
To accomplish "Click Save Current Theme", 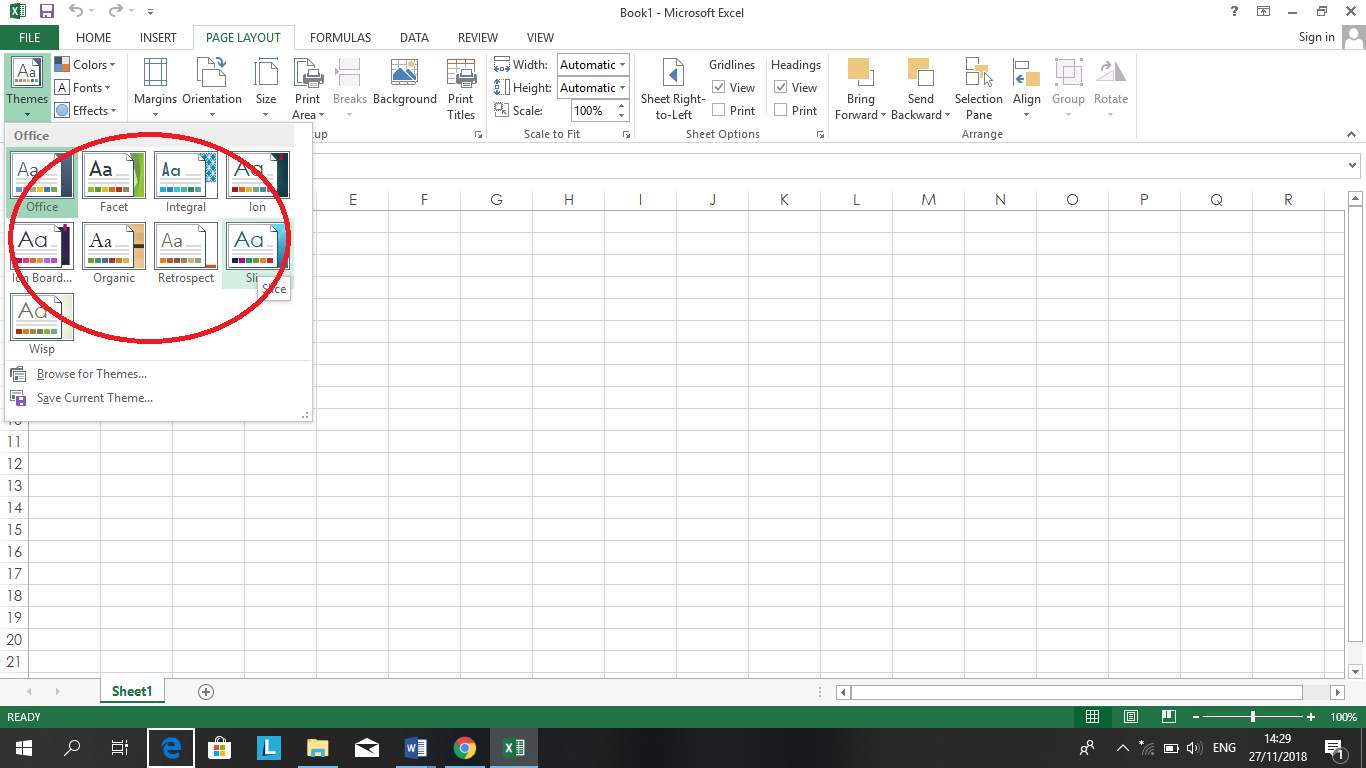I will [94, 397].
